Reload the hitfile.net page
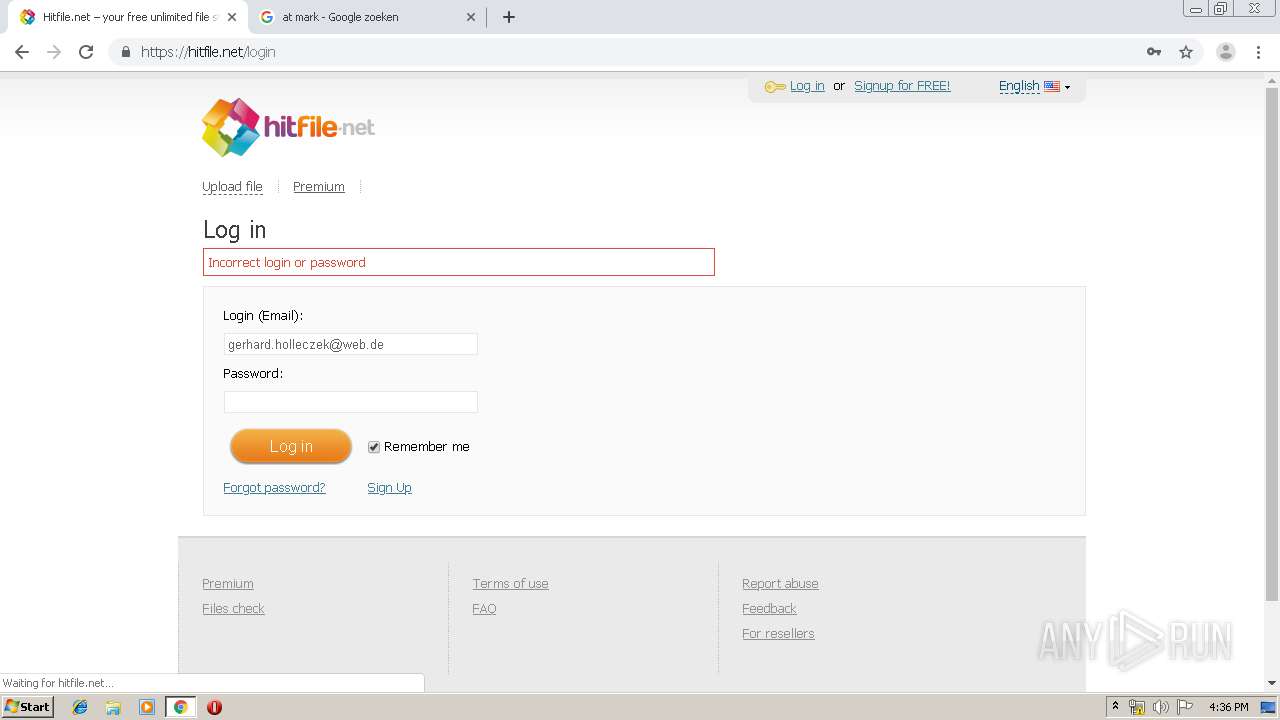The width and height of the screenshot is (1280, 720). click(86, 52)
